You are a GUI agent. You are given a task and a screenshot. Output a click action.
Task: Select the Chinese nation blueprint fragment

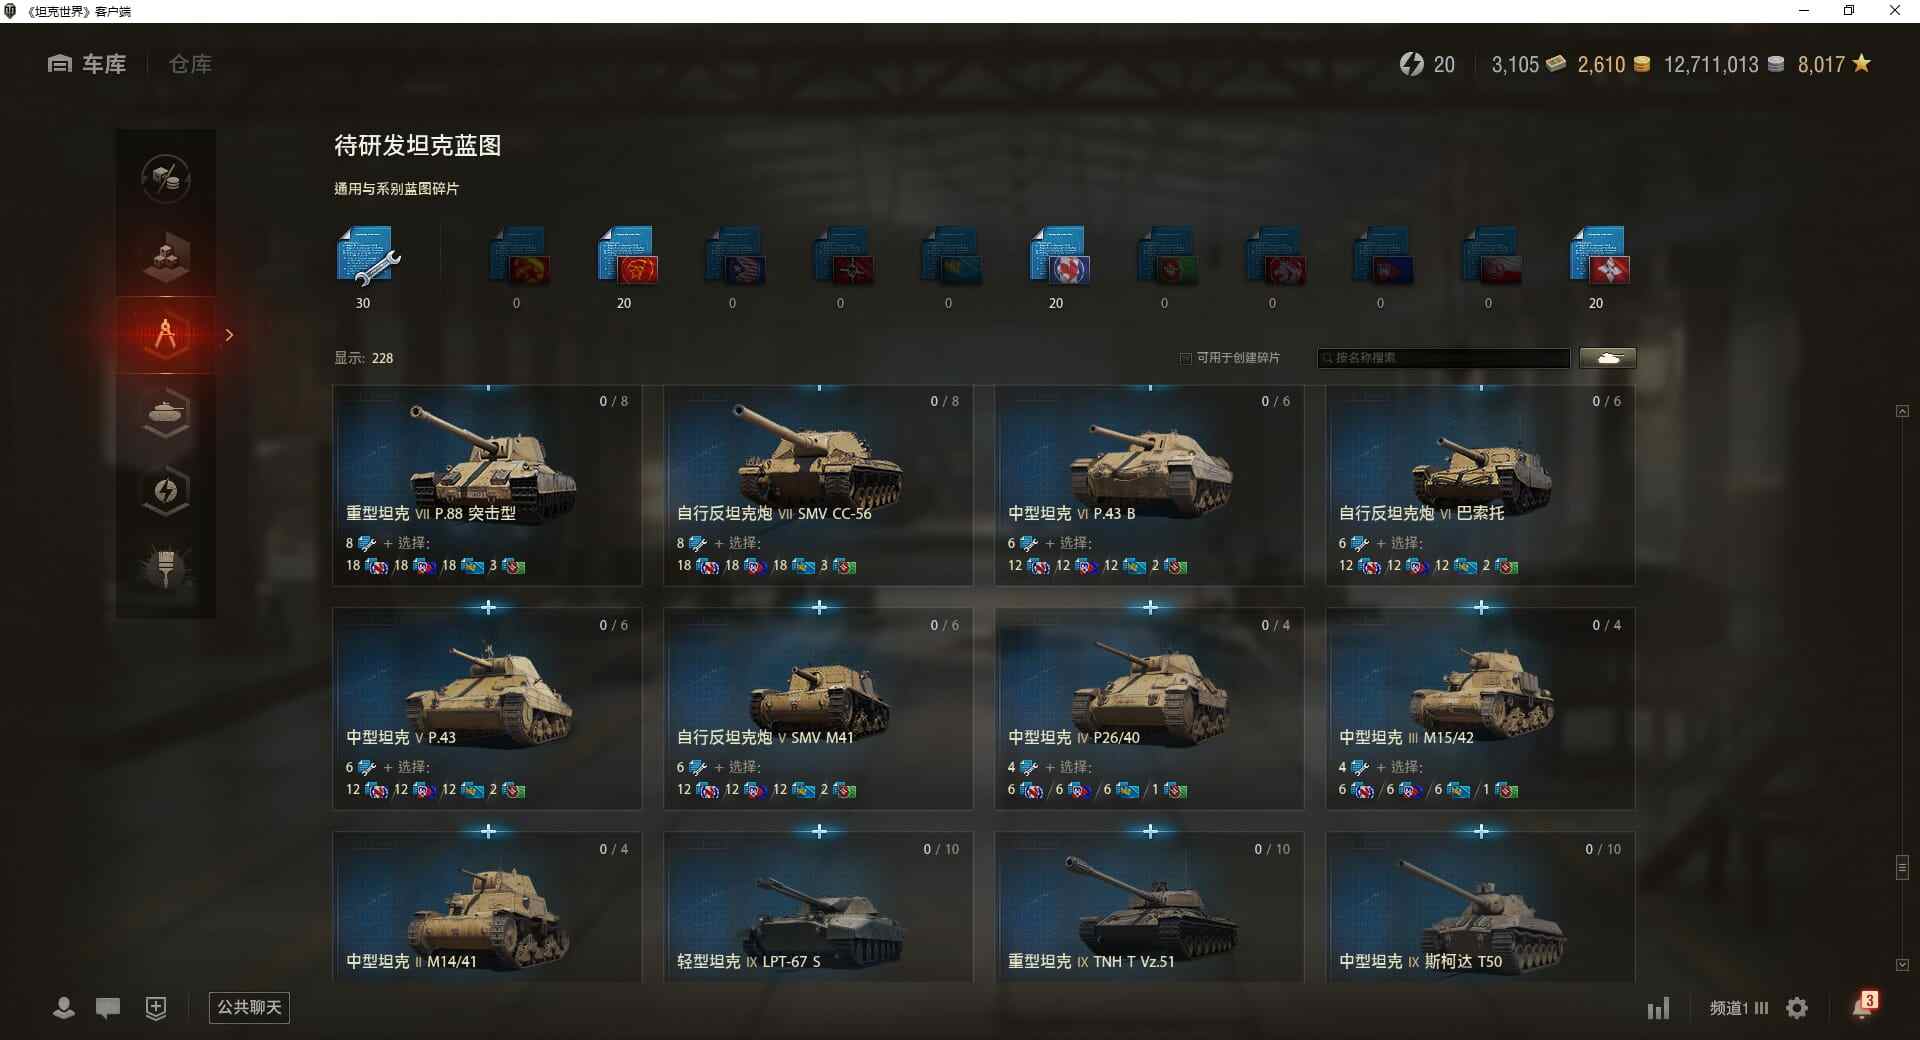pyautogui.click(x=627, y=256)
